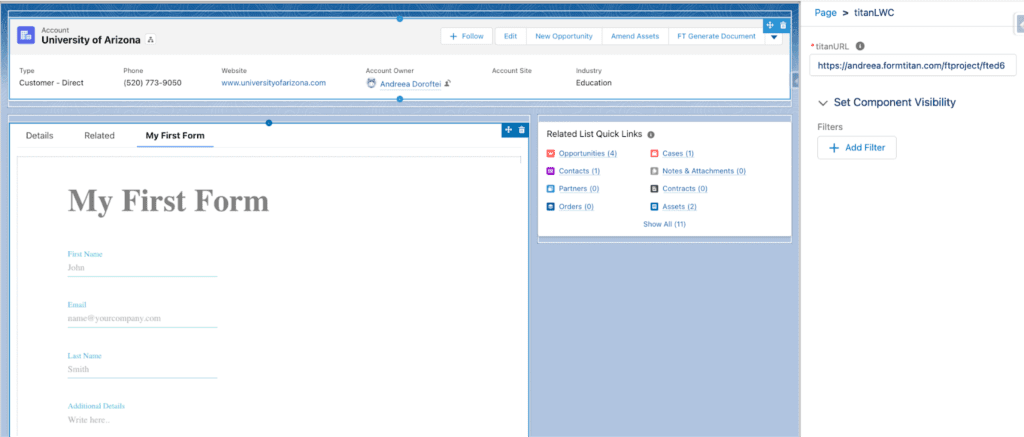Image resolution: width=1024 pixels, height=437 pixels.
Task: Click move handle on the tabs component
Action: pyautogui.click(x=508, y=130)
